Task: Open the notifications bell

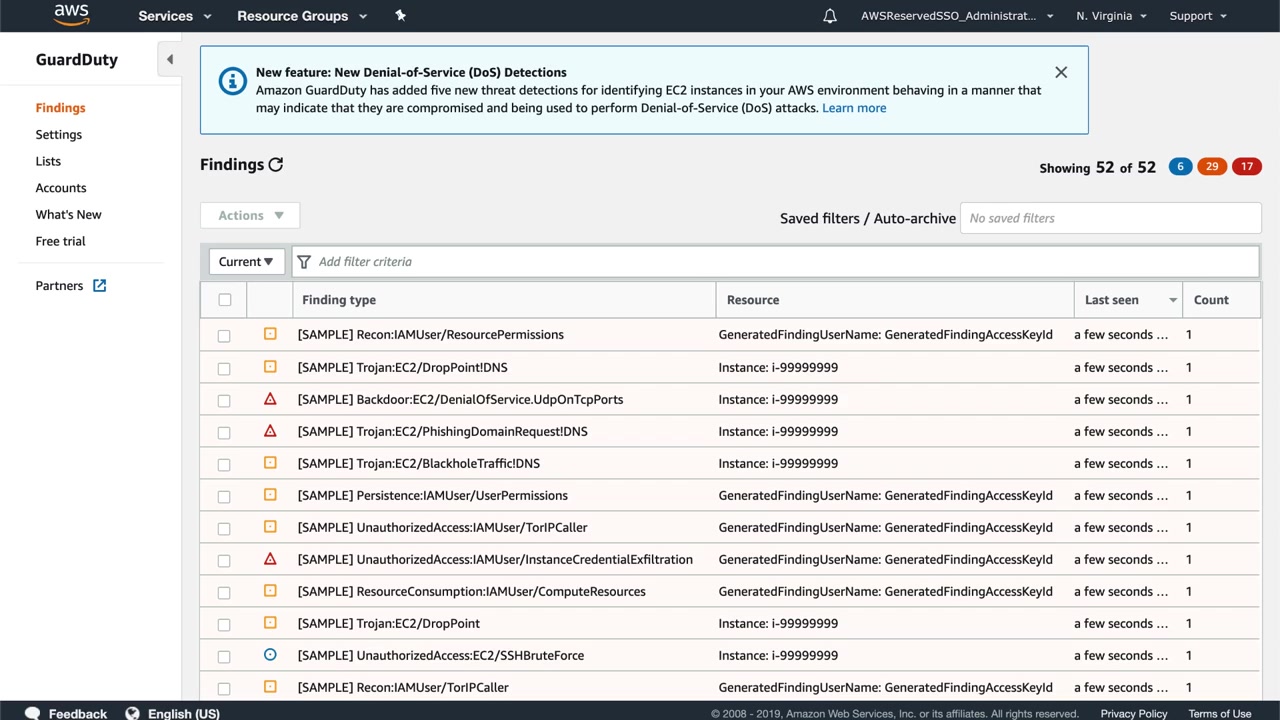Action: (829, 16)
